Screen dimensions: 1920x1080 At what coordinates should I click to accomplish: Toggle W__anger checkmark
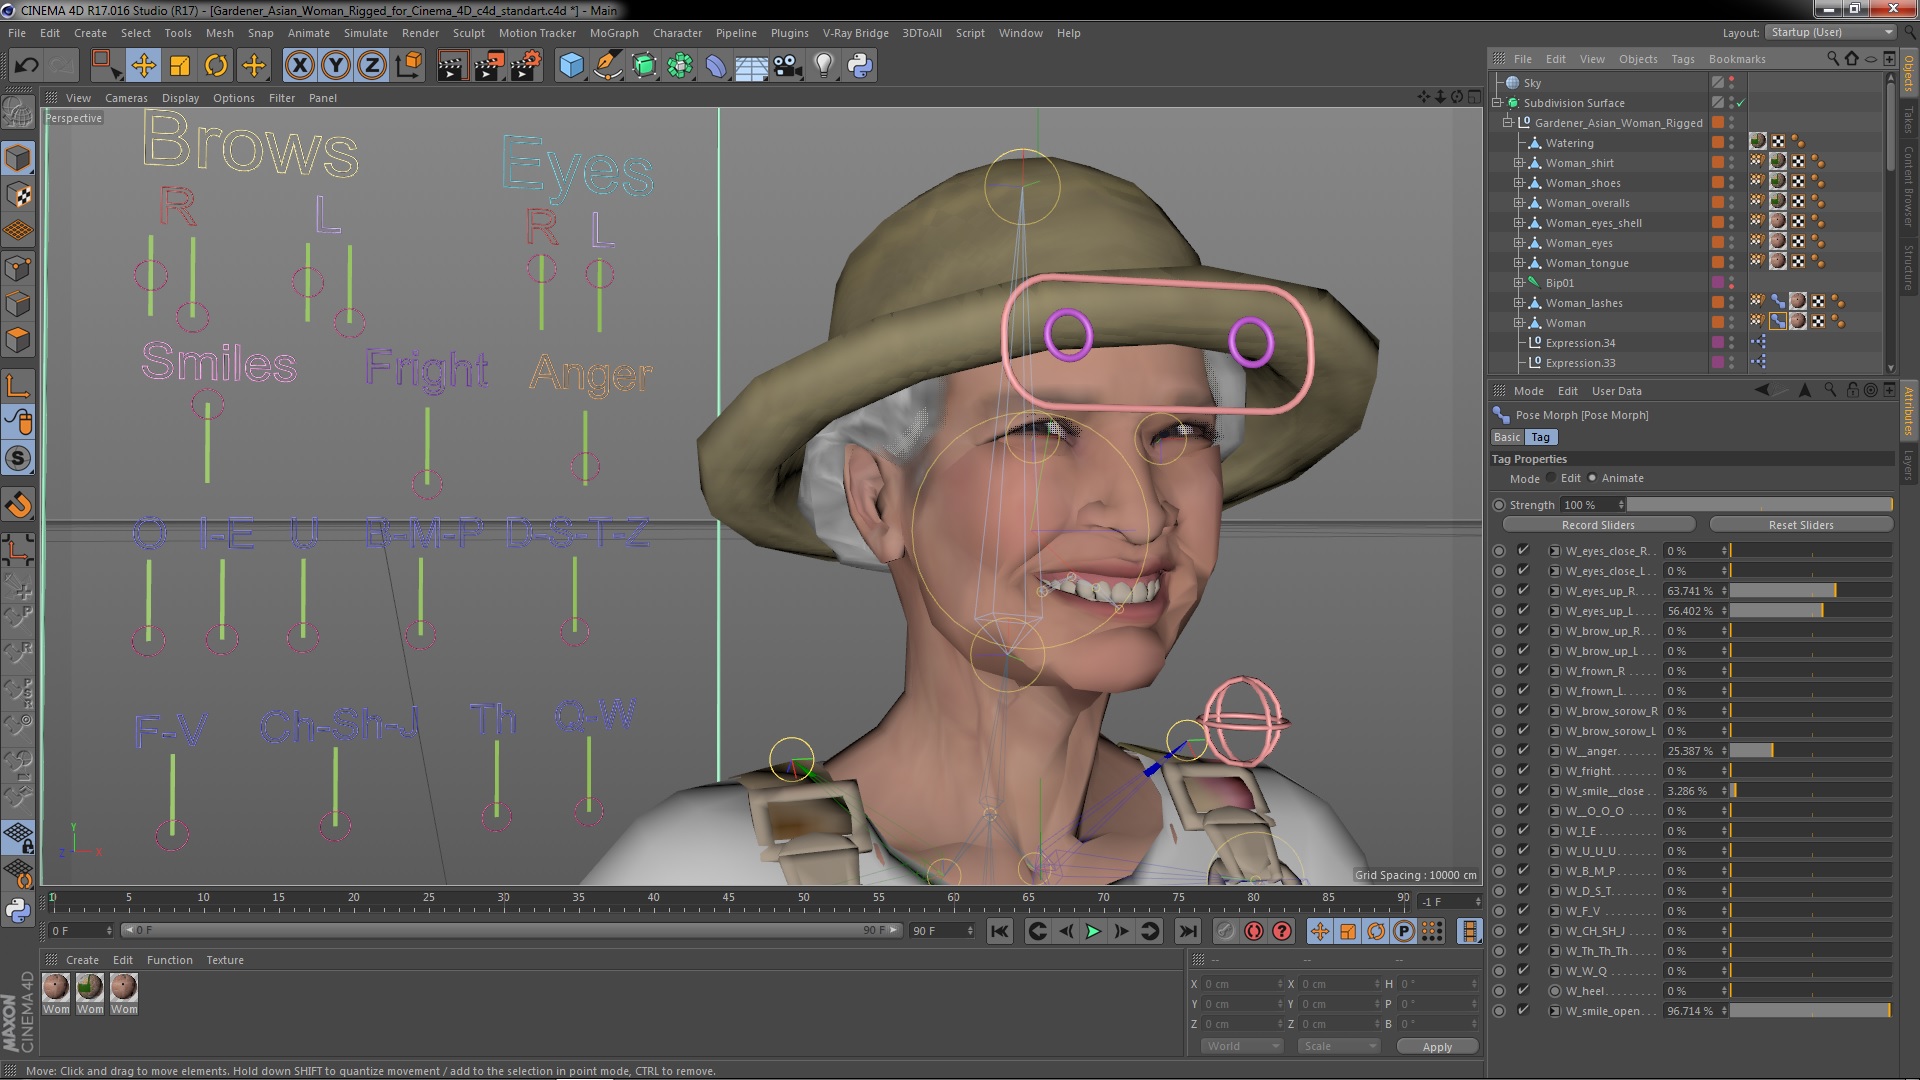tap(1523, 750)
